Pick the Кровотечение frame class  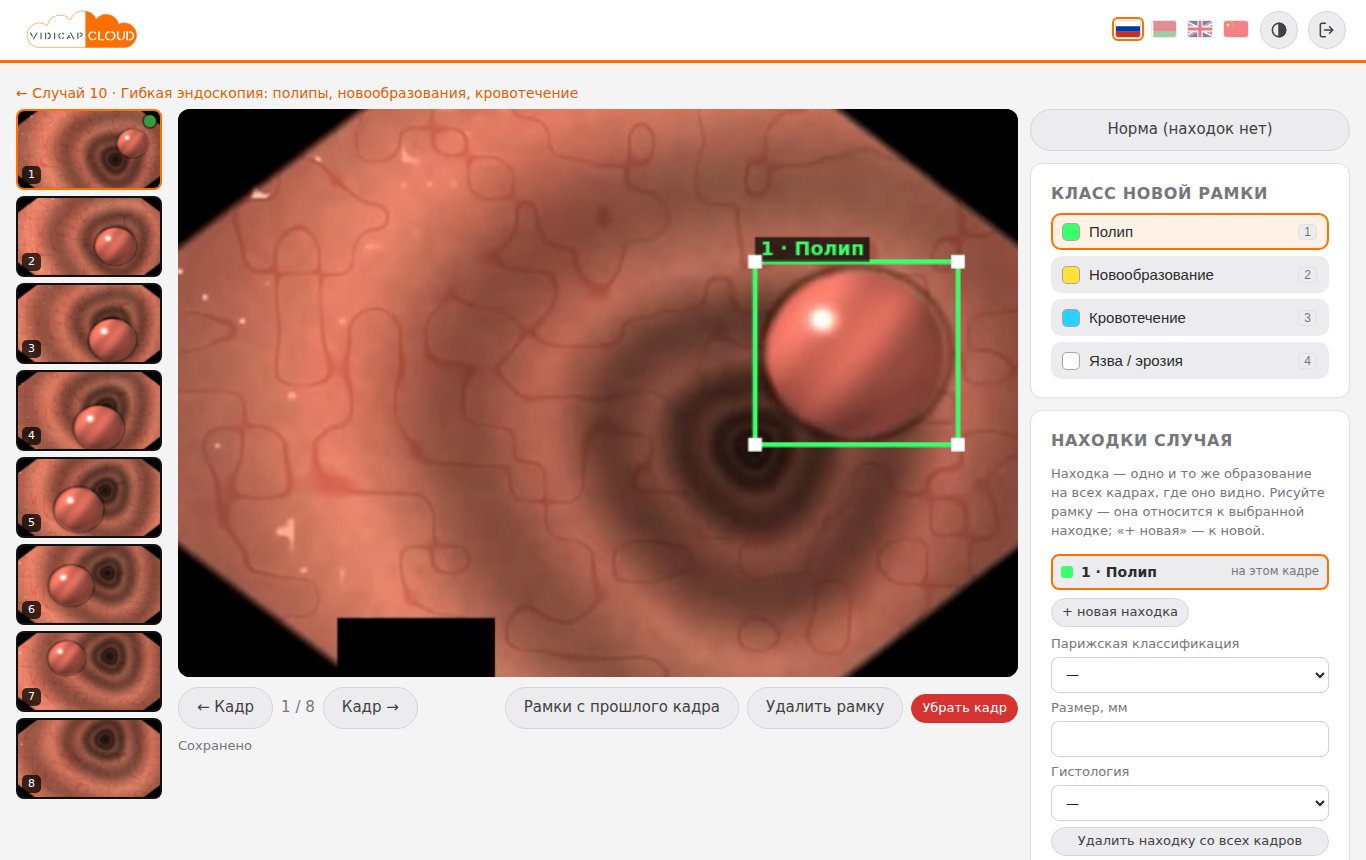pos(1190,318)
